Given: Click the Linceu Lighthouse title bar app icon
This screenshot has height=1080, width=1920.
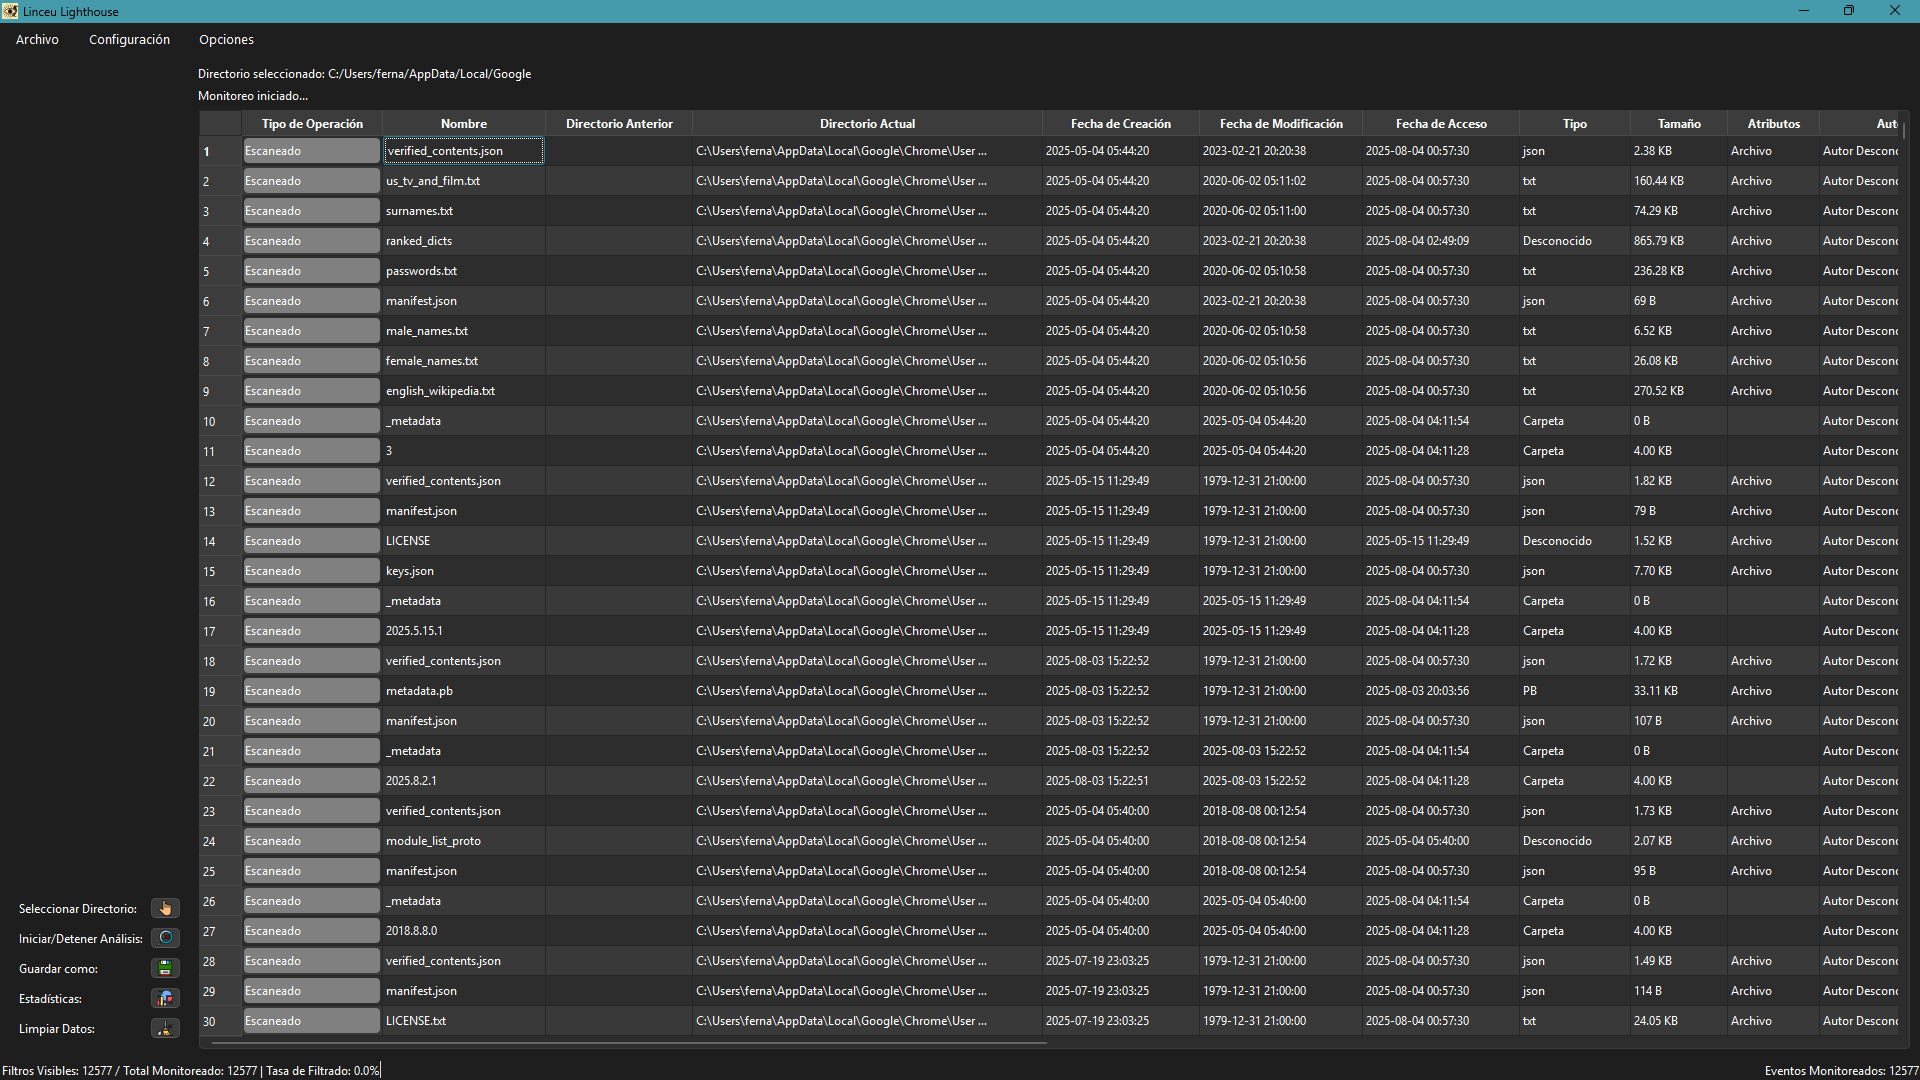Looking at the screenshot, I should click(x=10, y=11).
